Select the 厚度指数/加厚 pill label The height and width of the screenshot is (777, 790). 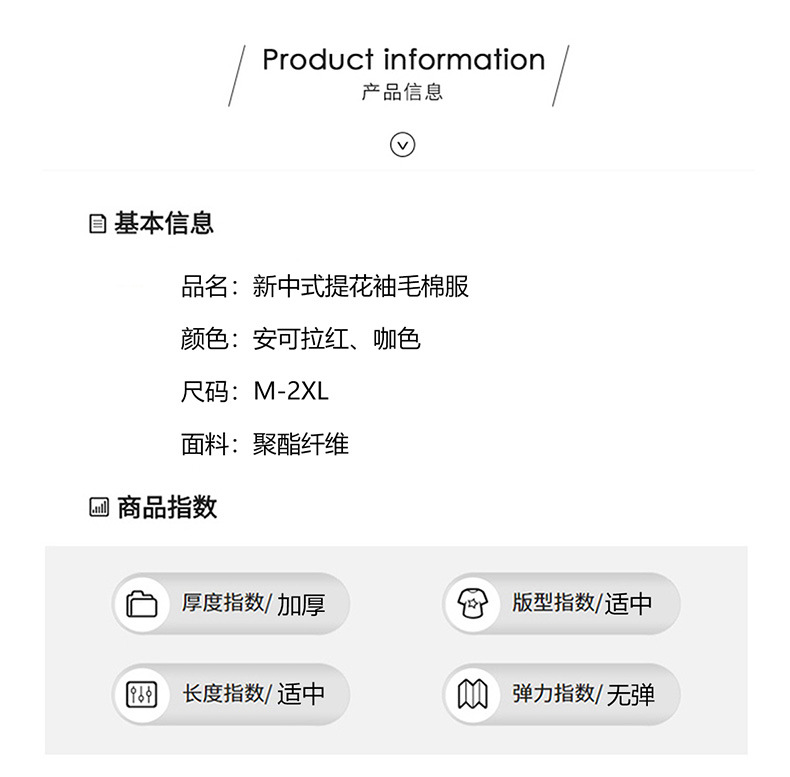253,604
